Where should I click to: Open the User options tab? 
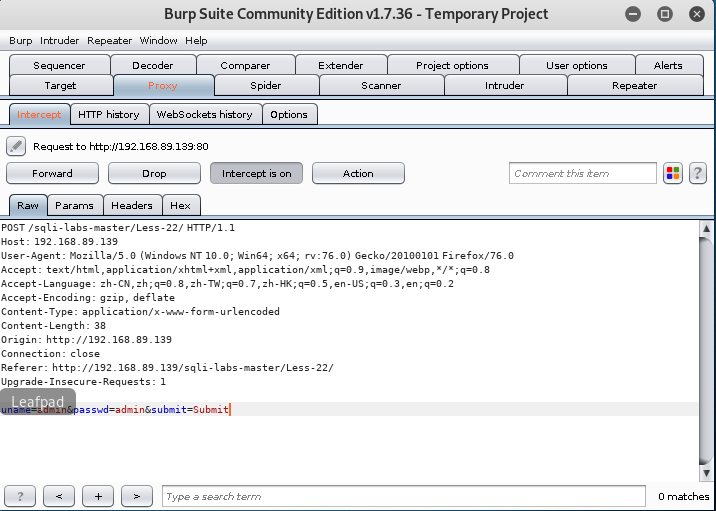point(577,65)
